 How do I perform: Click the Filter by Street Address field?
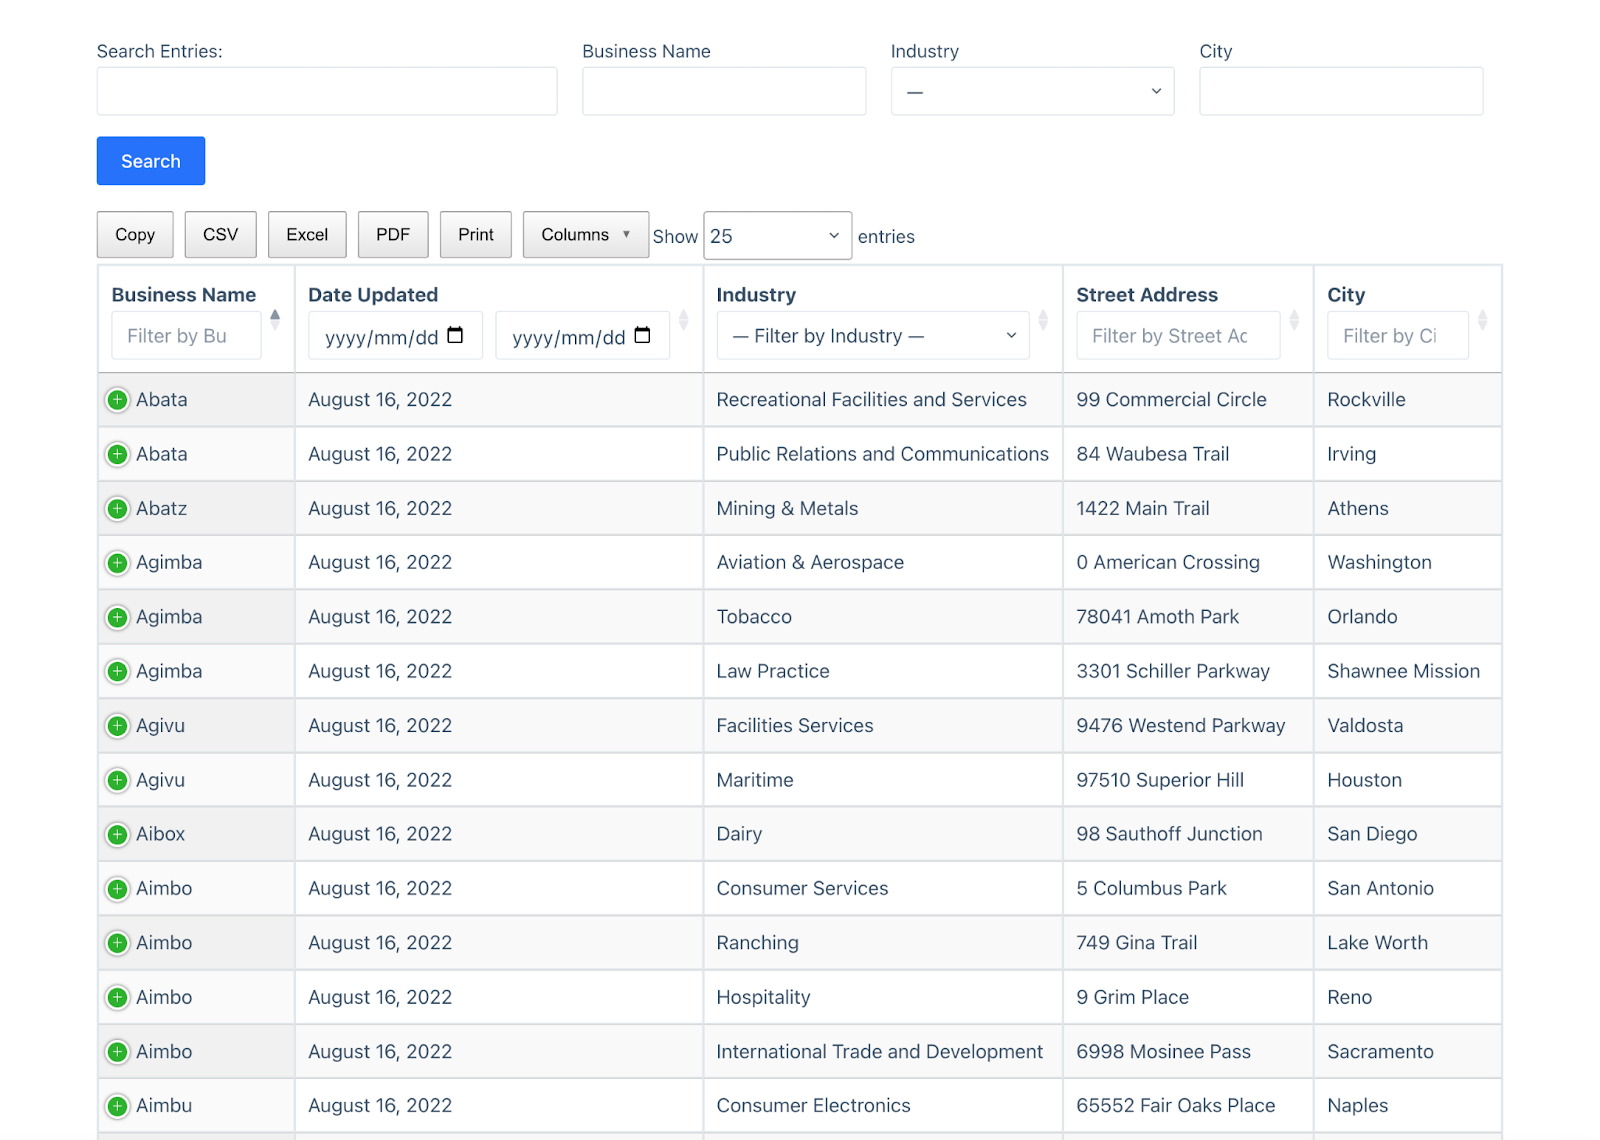(x=1177, y=336)
